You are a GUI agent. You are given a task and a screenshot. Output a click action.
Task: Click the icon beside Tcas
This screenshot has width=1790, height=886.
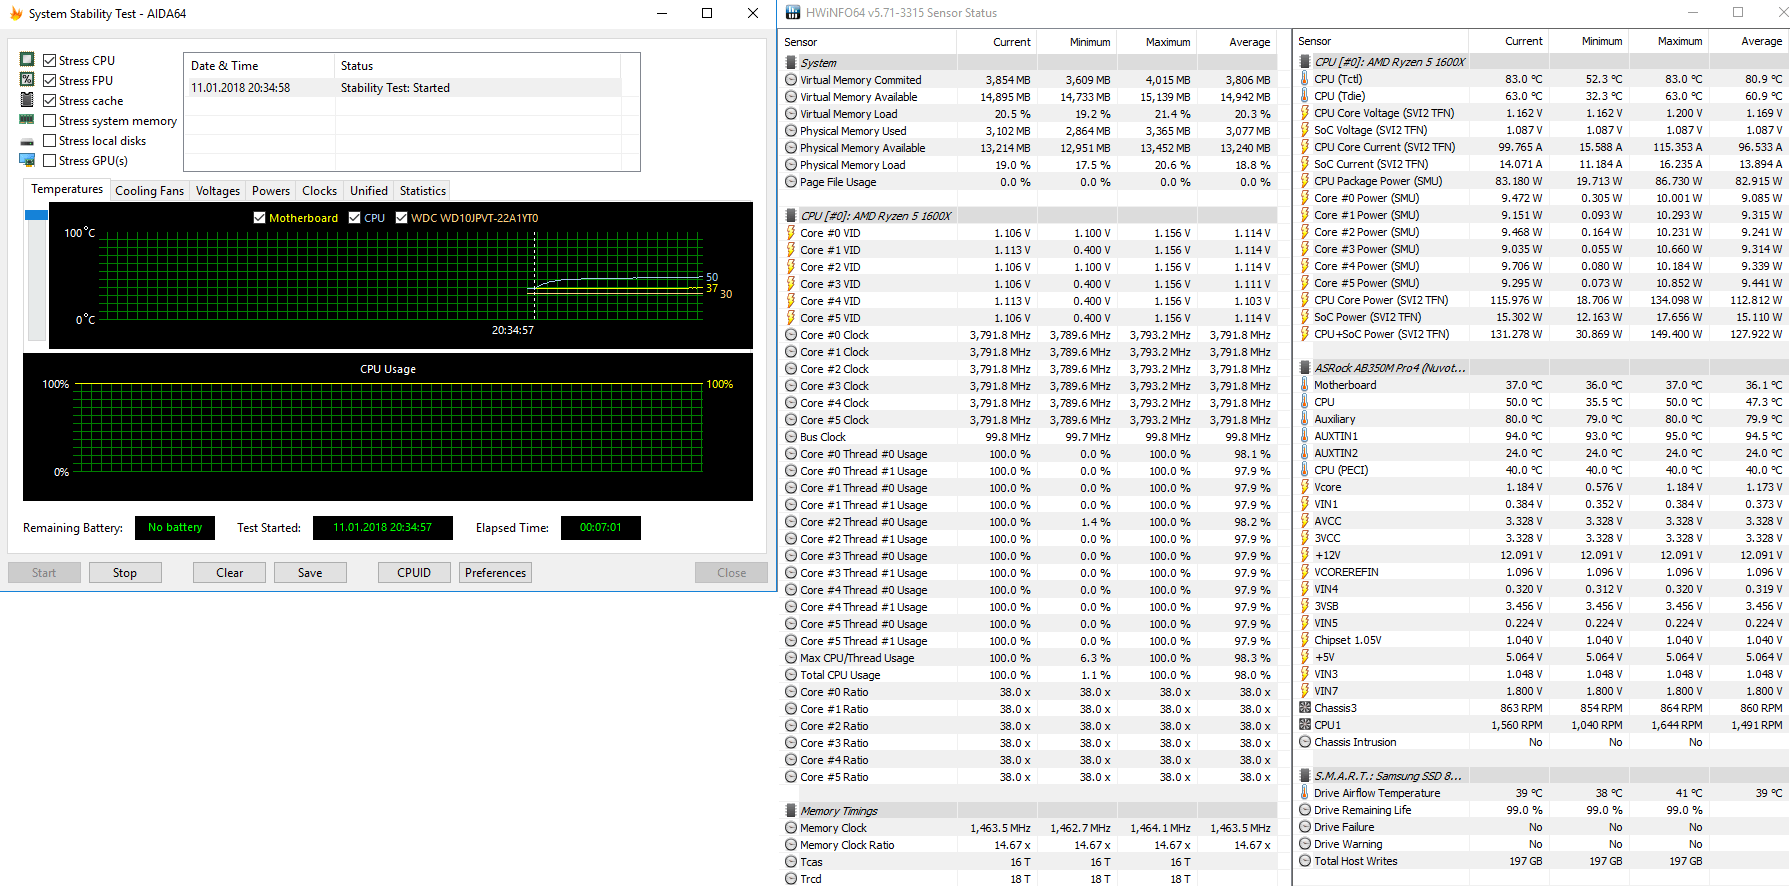[x=791, y=862]
